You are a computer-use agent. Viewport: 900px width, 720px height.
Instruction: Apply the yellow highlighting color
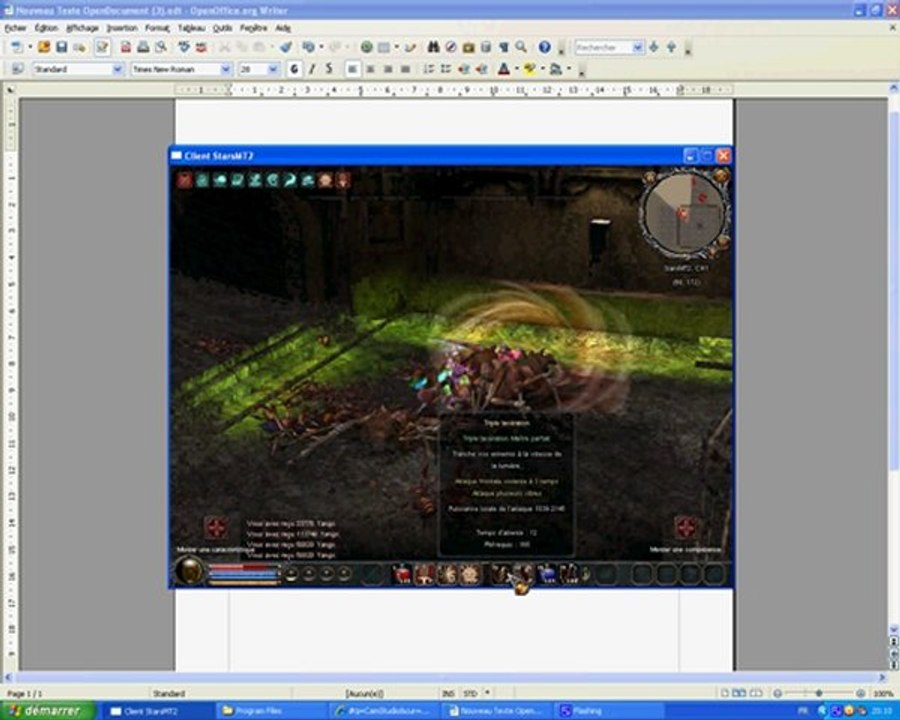[x=530, y=69]
